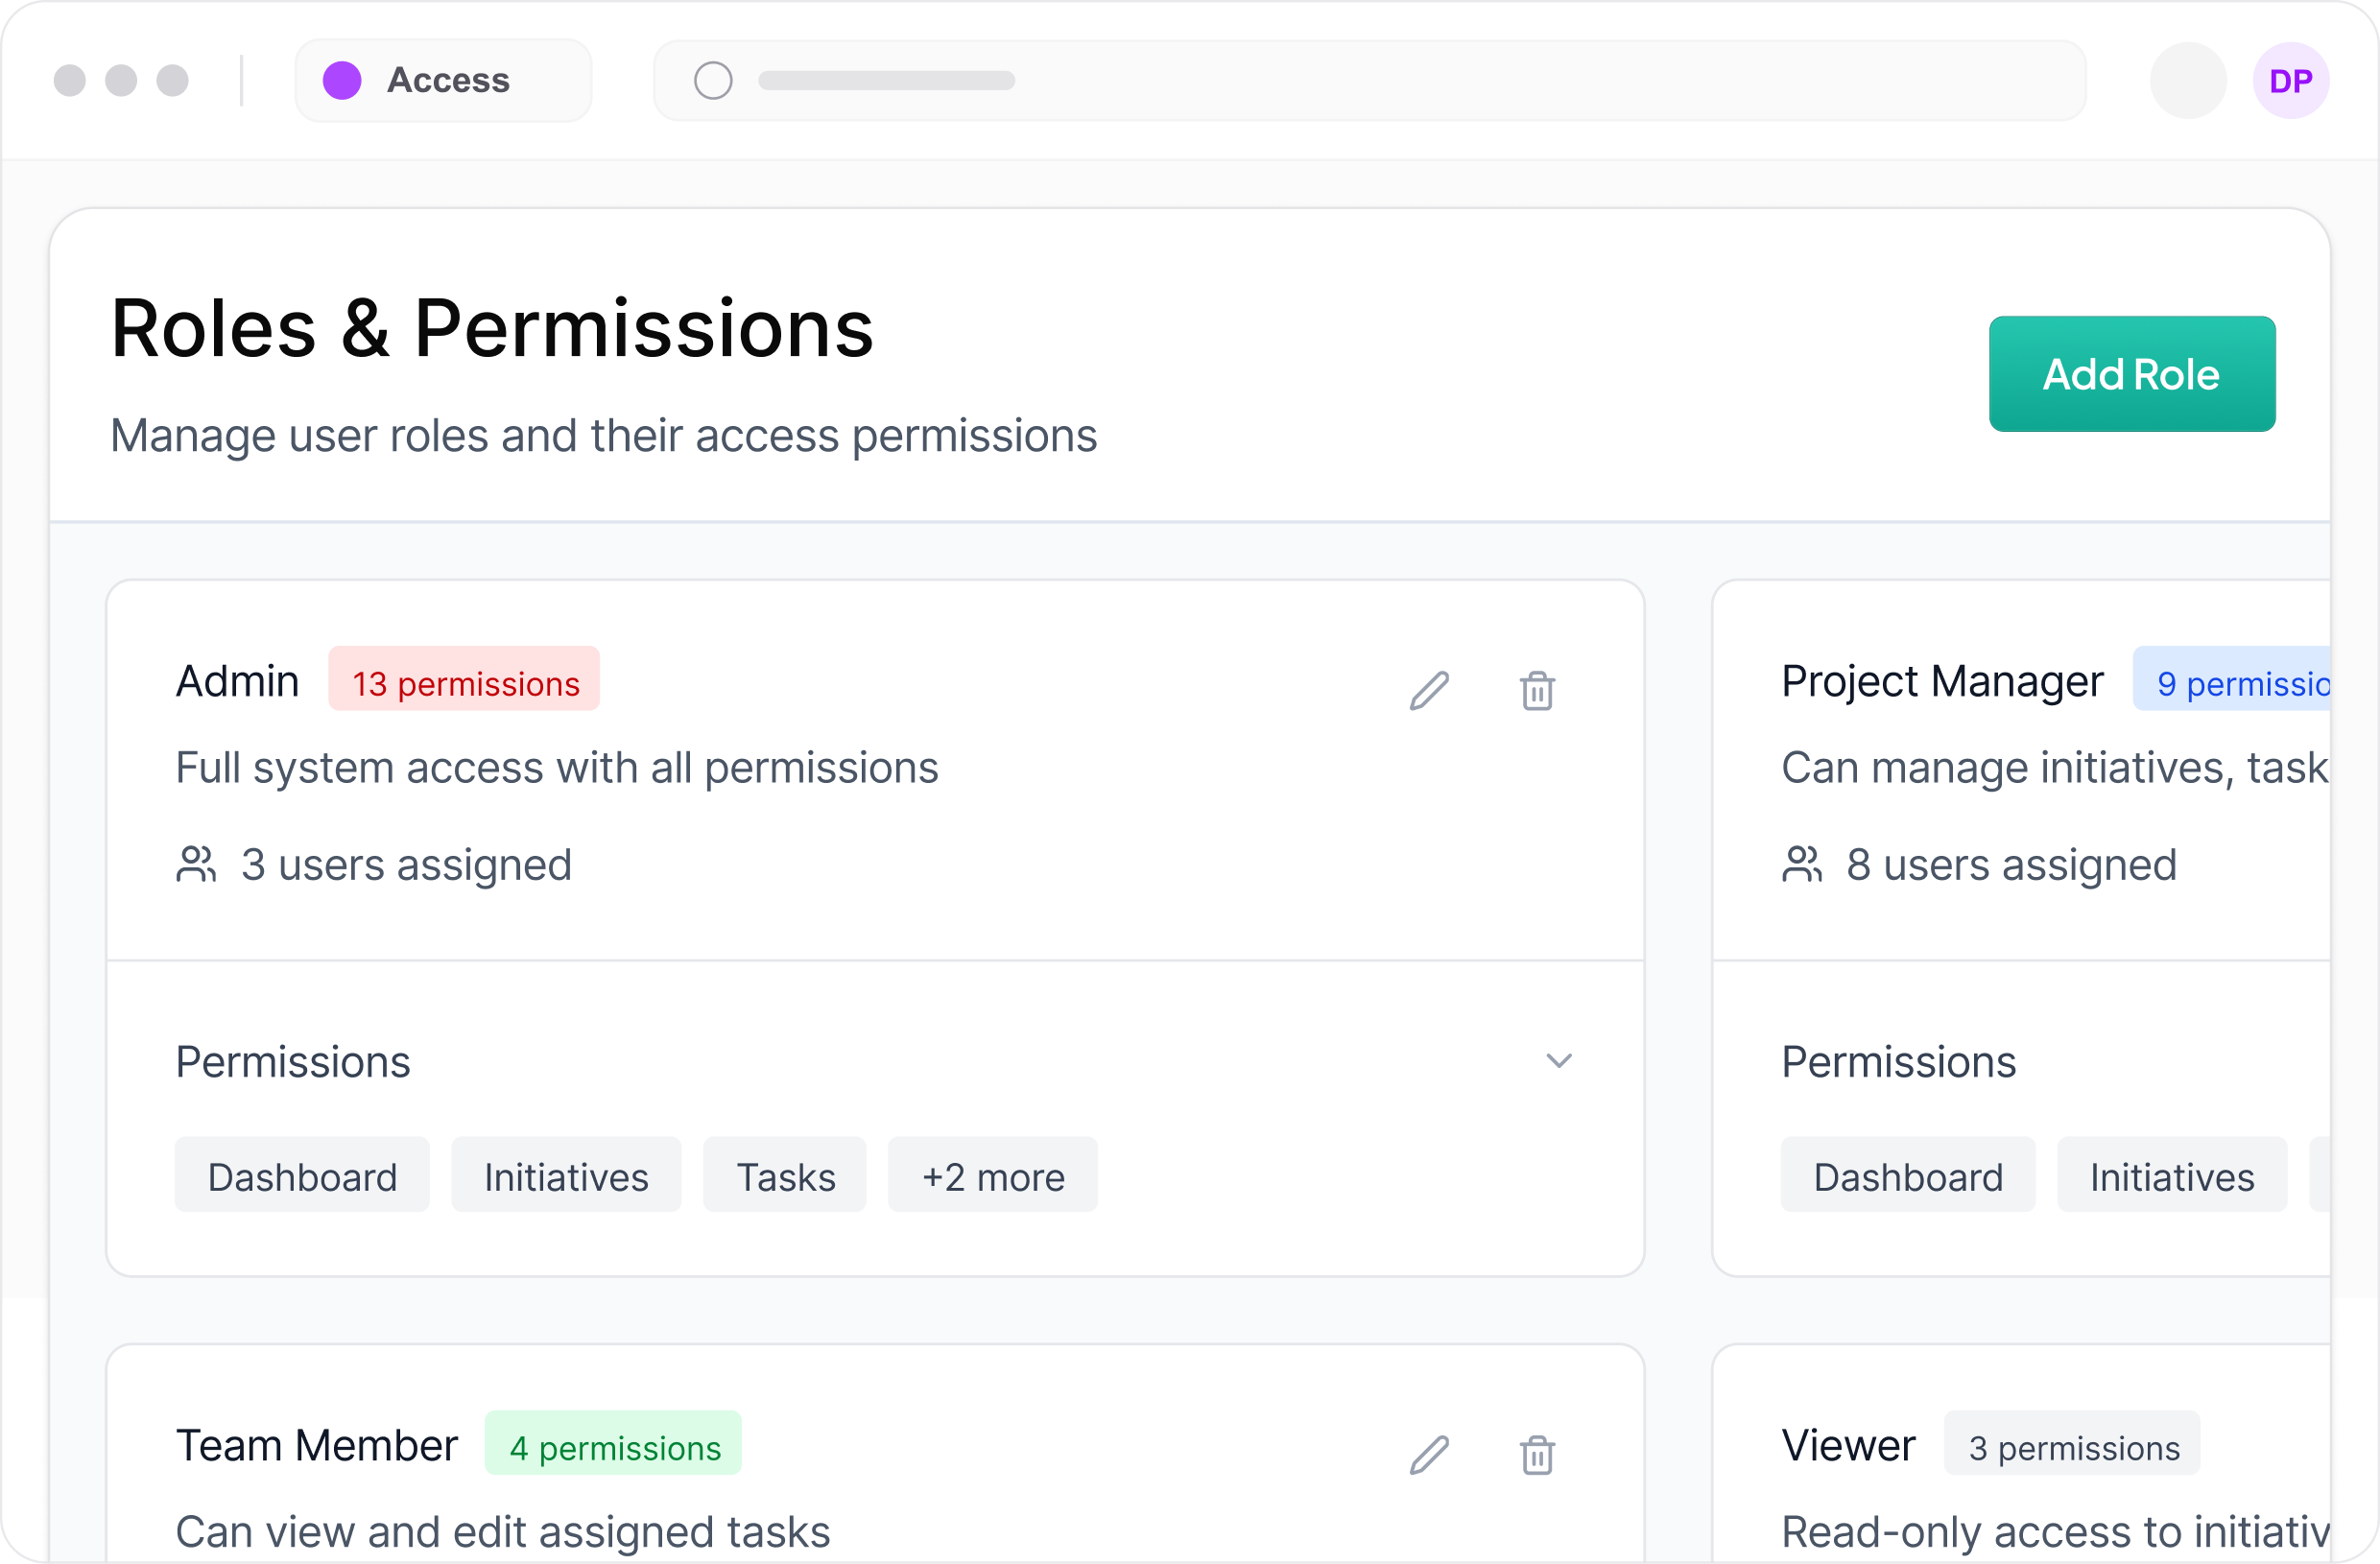Delete the Admin role trash icon

1537,690
